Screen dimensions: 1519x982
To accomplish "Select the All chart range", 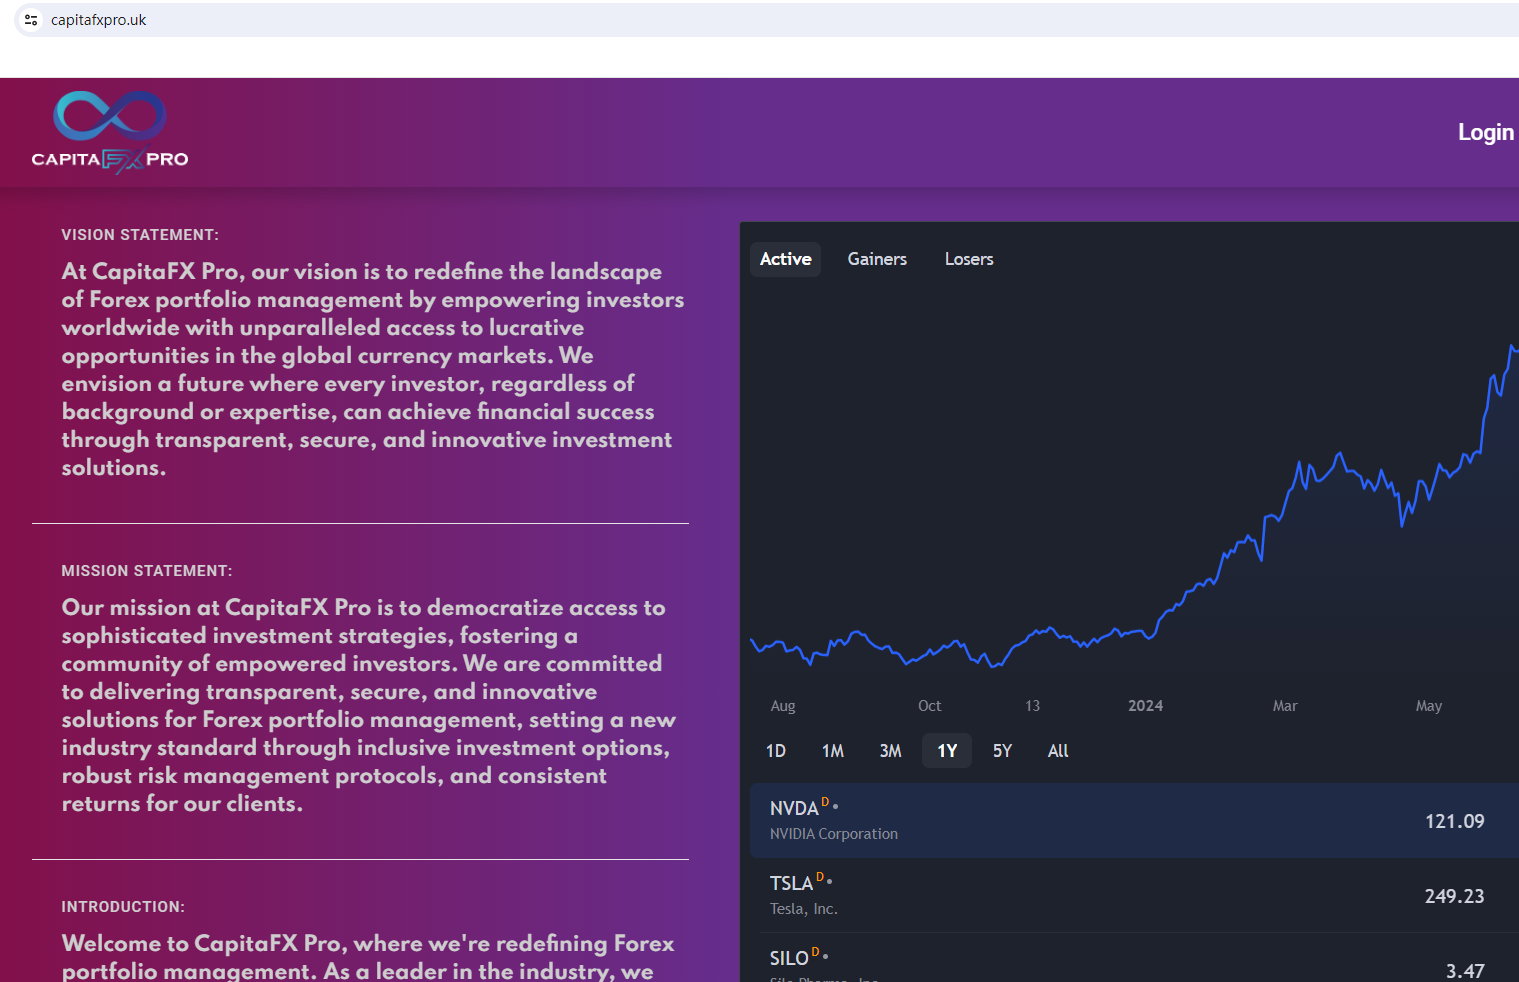I will pos(1058,751).
